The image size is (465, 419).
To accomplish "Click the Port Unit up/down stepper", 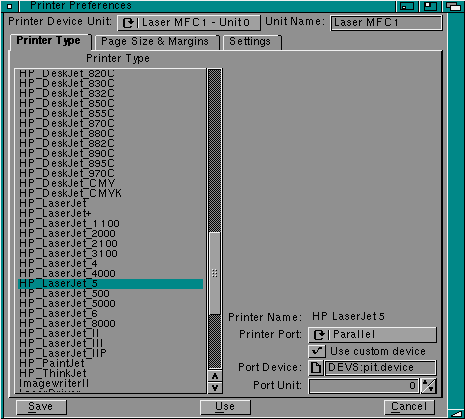I will click(429, 386).
